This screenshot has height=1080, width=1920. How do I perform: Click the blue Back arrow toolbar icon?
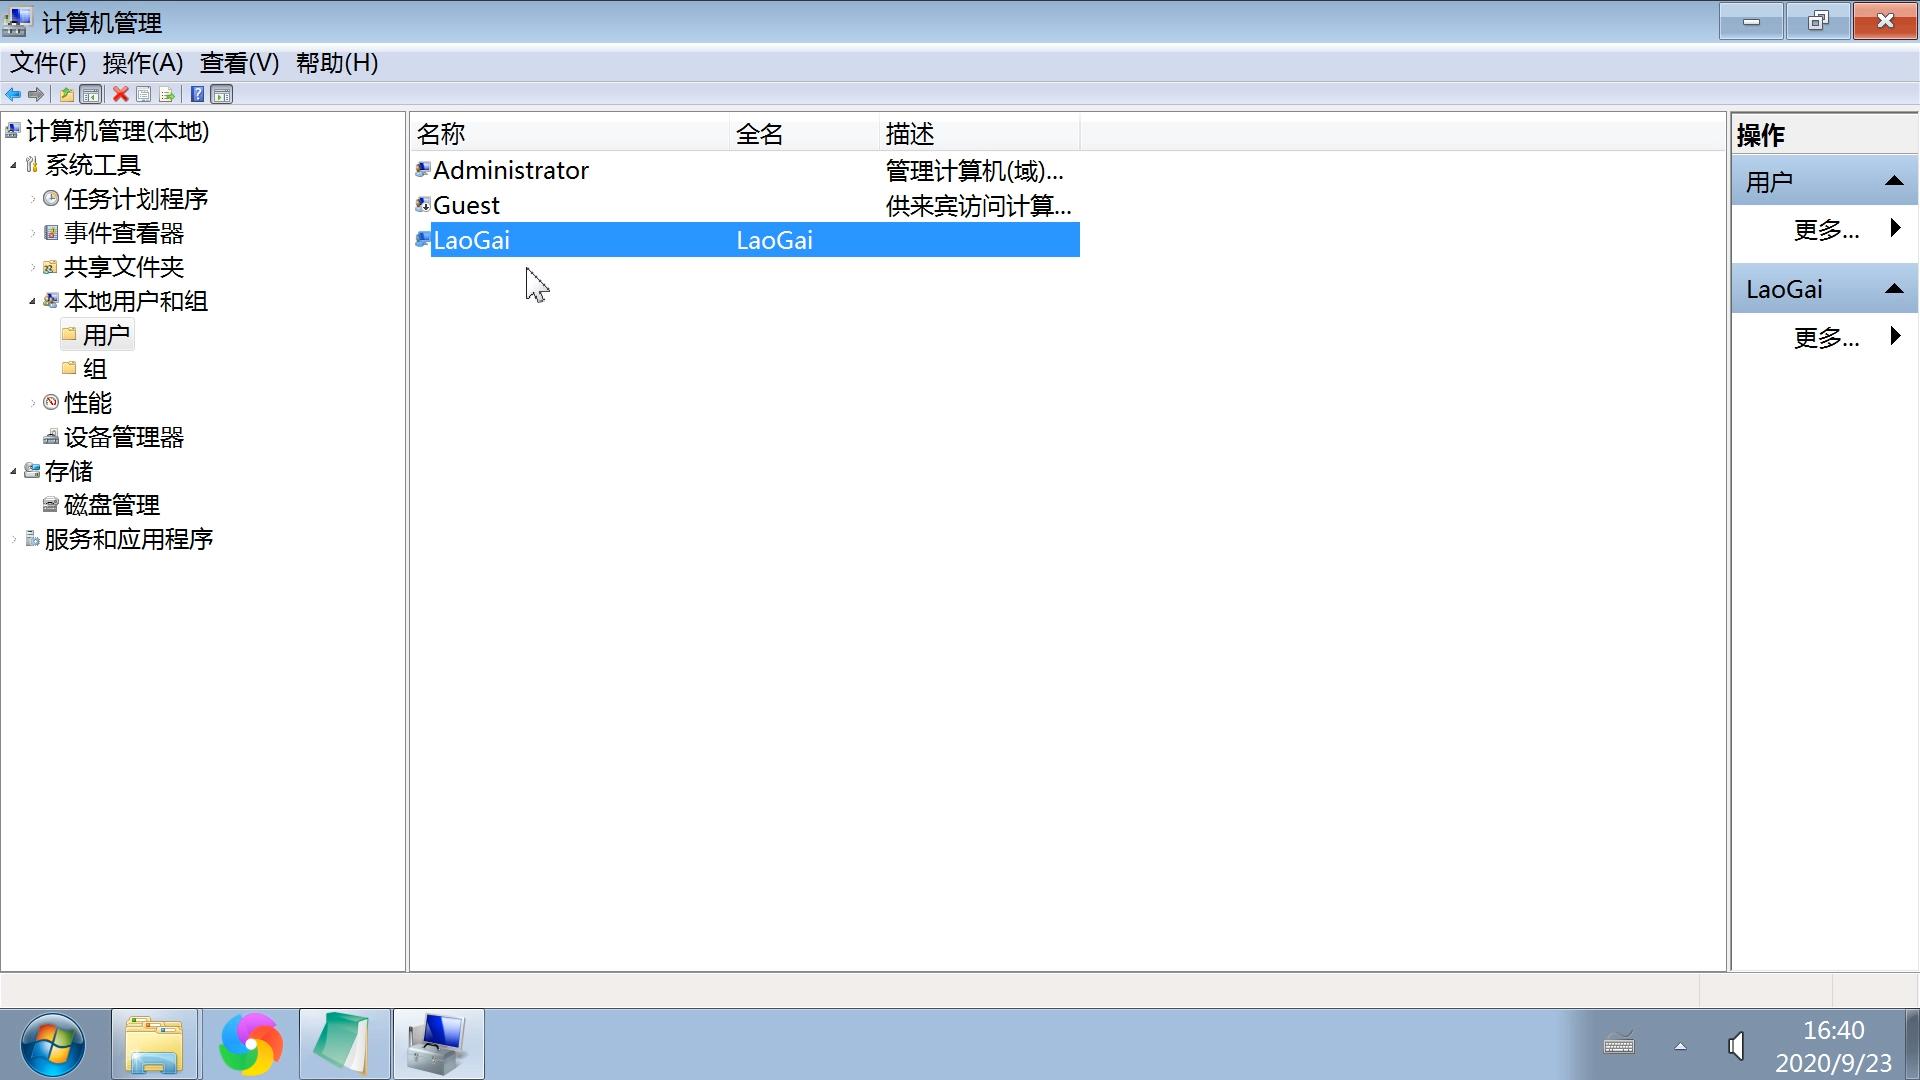[13, 94]
